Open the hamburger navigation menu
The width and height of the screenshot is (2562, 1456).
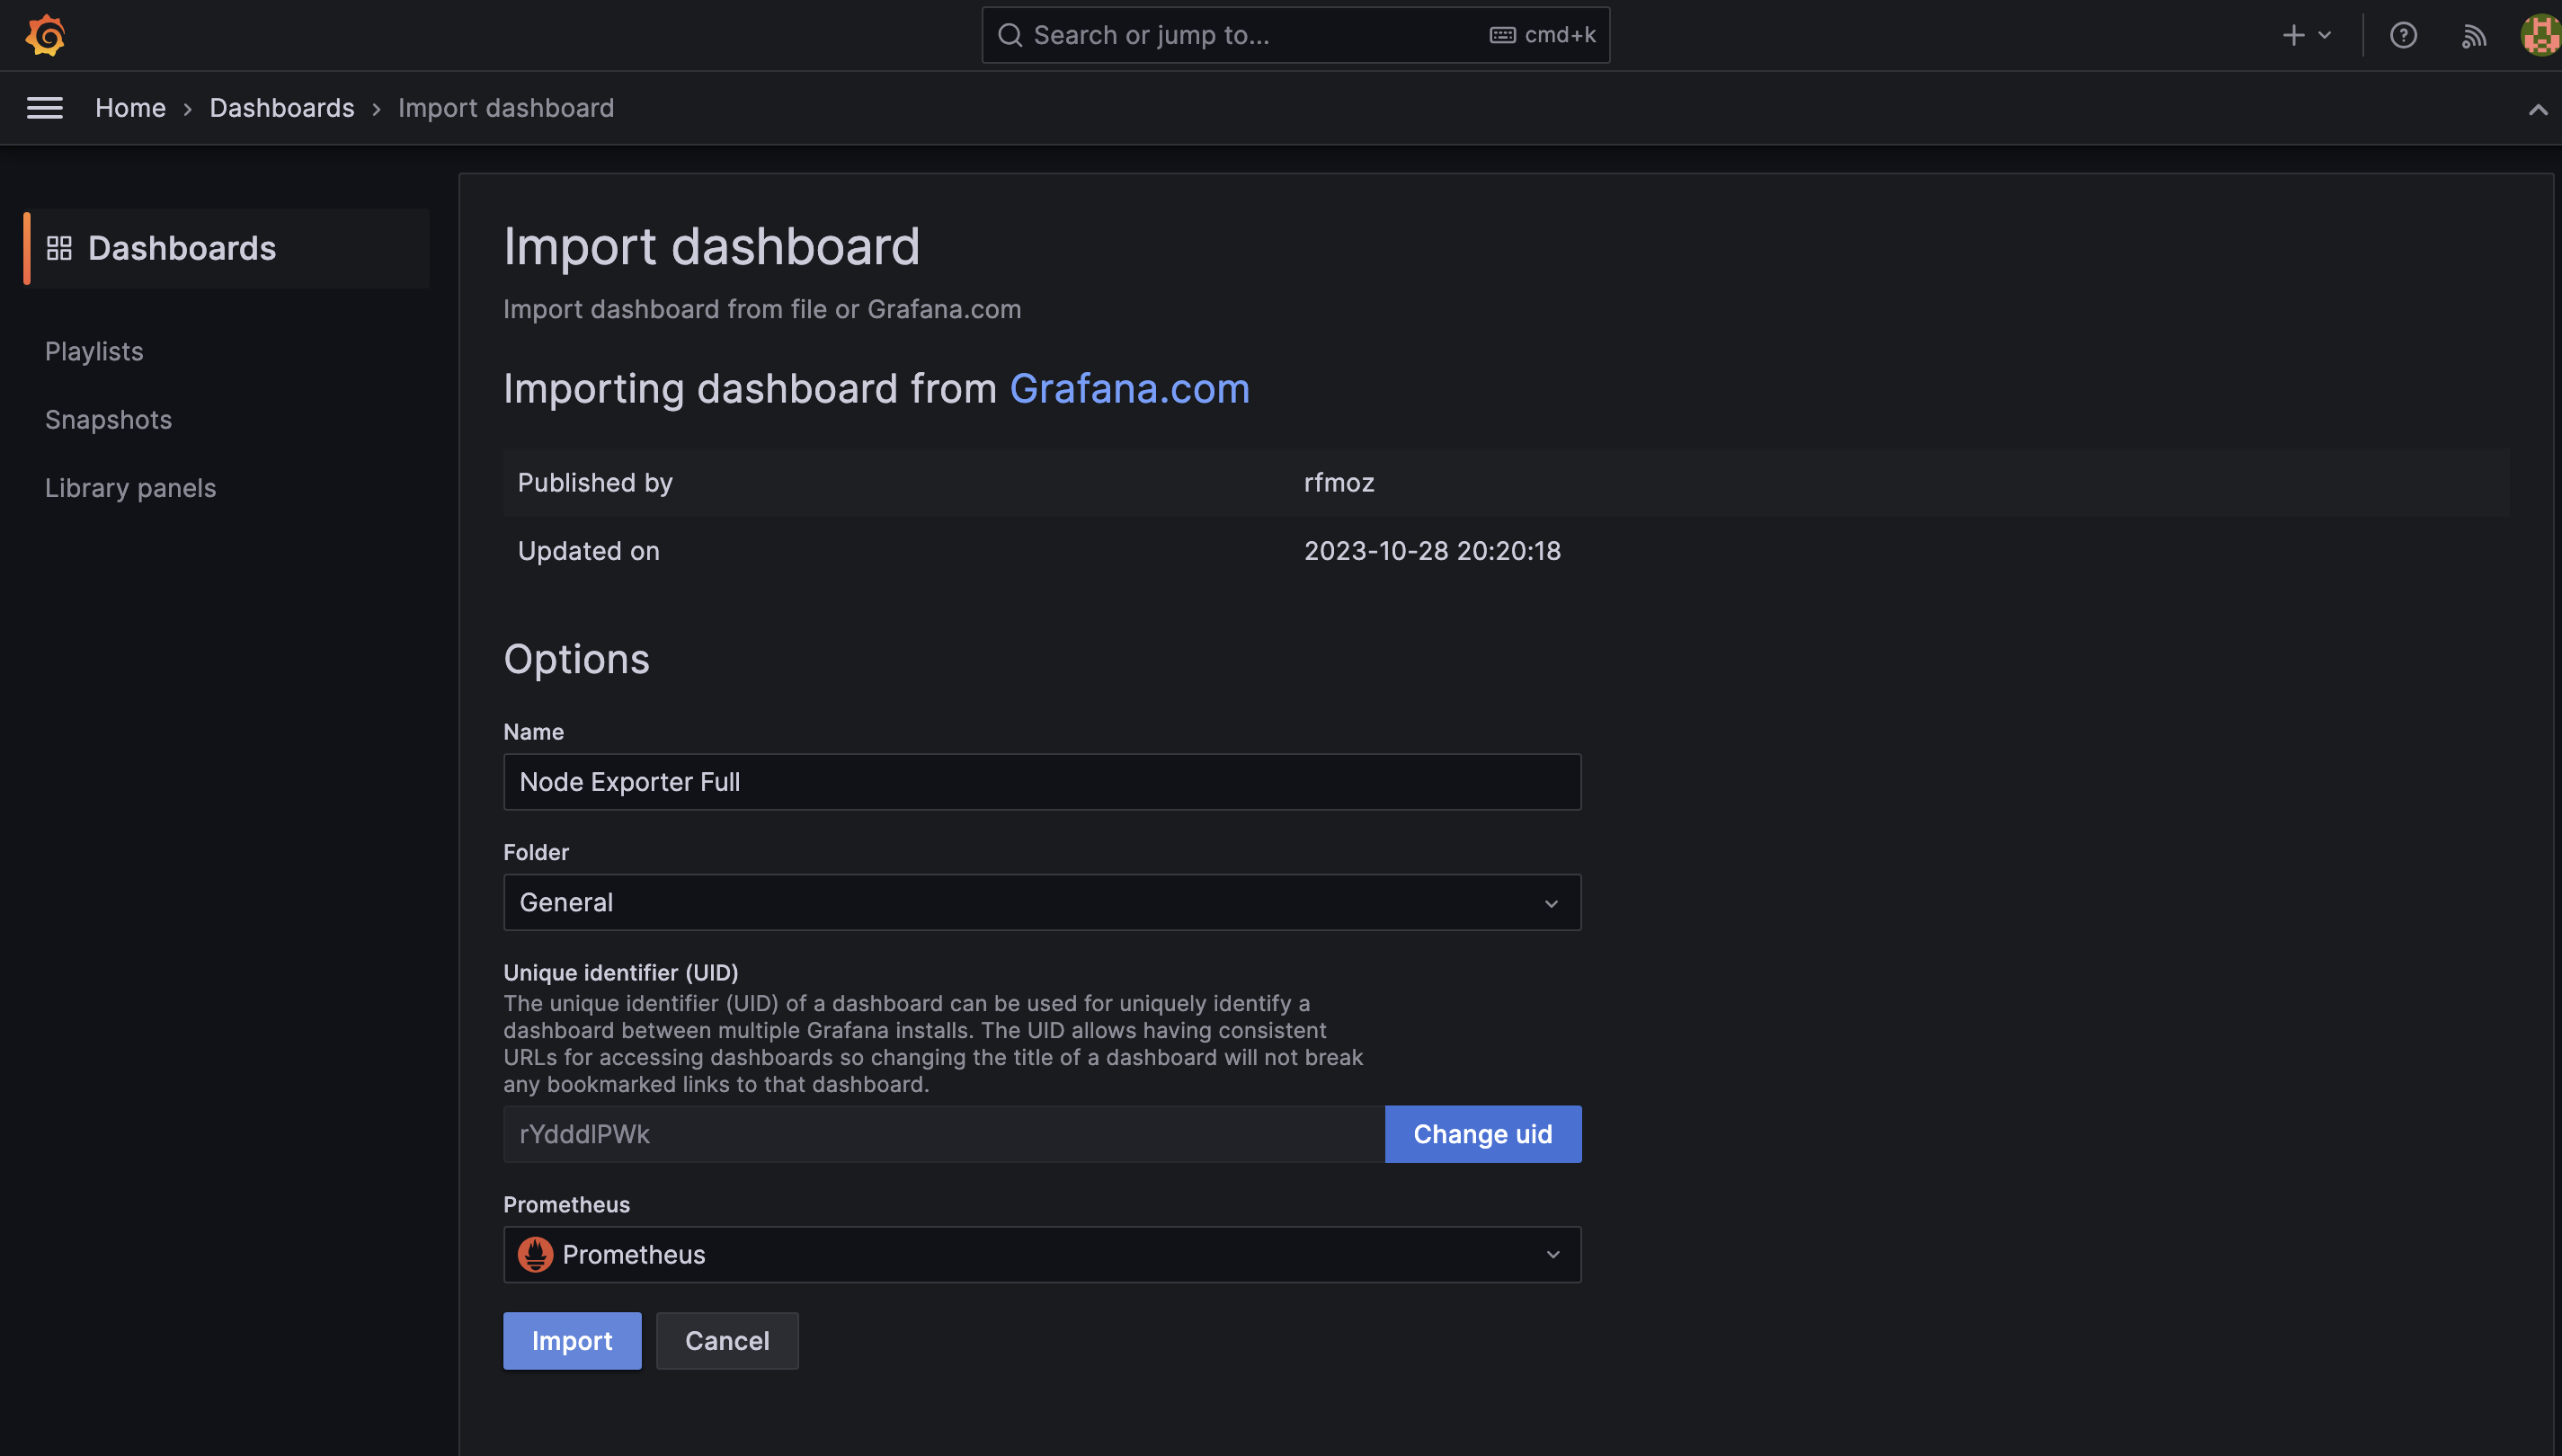44,108
